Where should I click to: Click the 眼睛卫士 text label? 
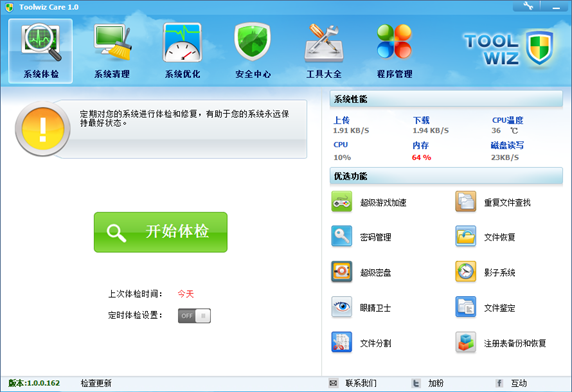pos(376,308)
